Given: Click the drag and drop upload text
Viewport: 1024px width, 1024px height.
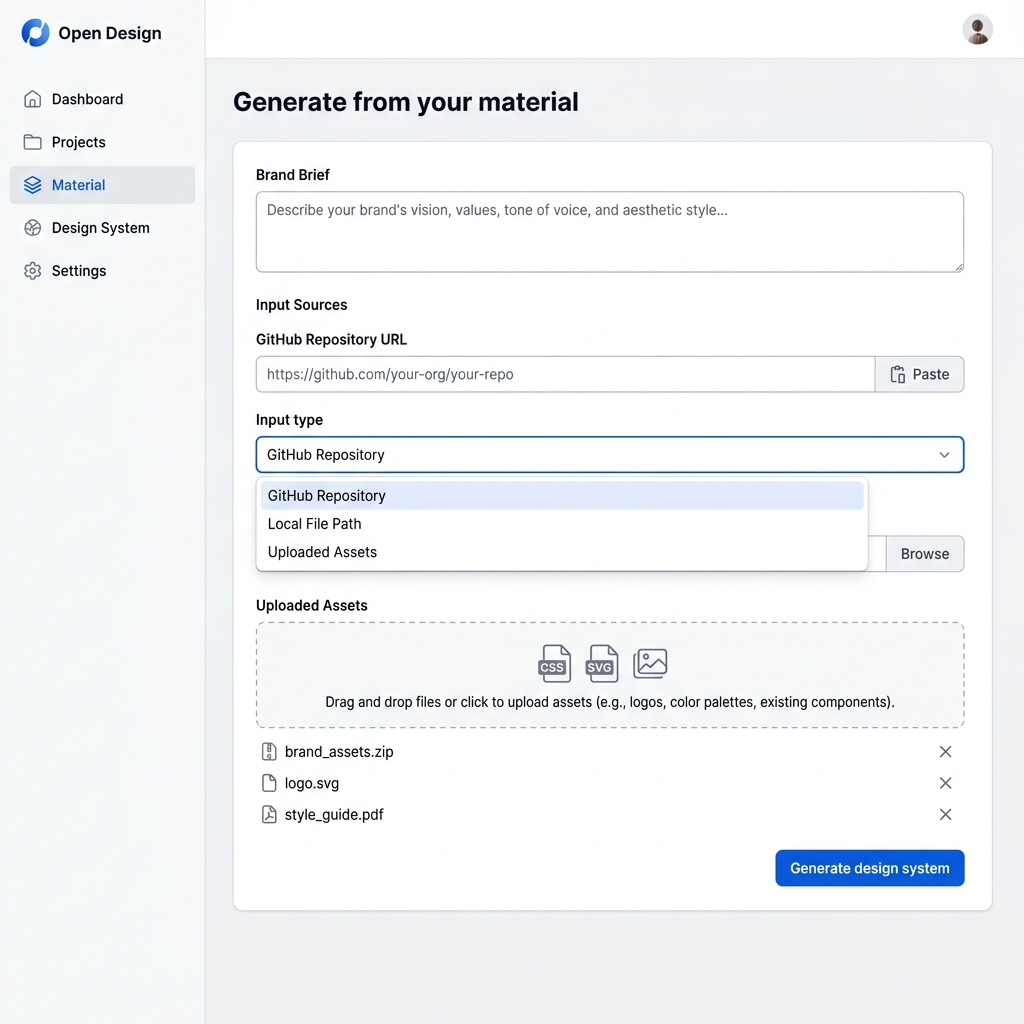Looking at the screenshot, I should 610,702.
